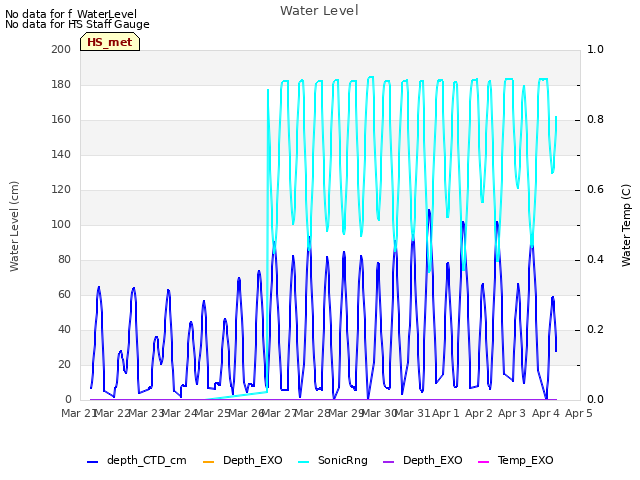Click the orange Depth_EXO legend swatch

(208, 462)
